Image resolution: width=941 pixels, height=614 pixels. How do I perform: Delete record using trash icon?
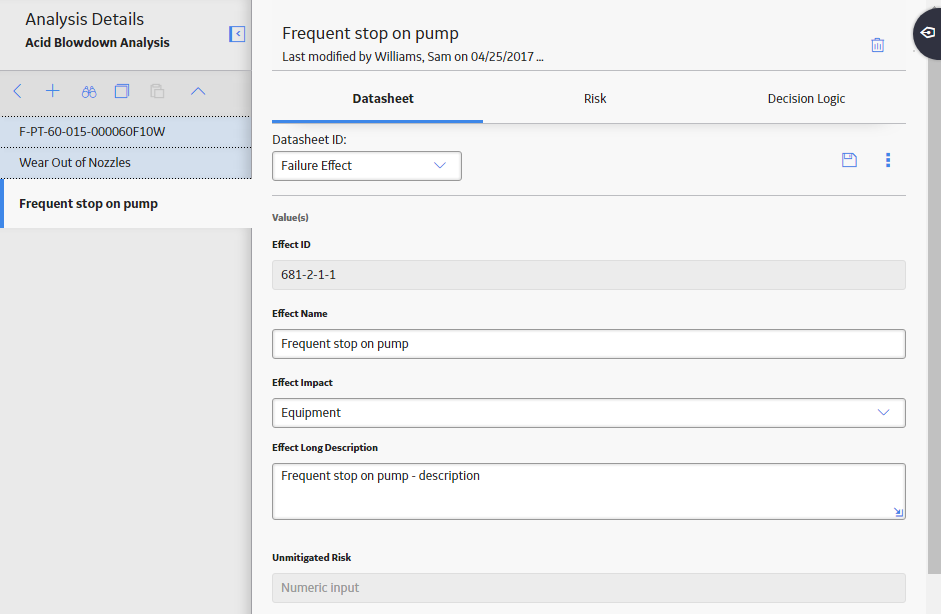point(877,45)
